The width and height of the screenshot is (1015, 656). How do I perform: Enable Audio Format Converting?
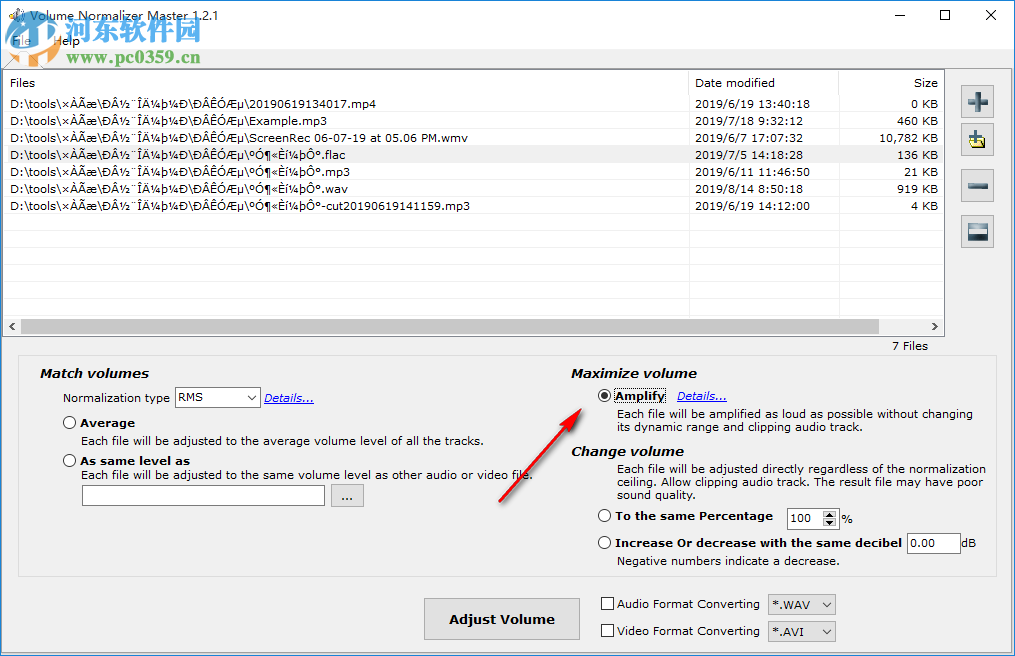pyautogui.click(x=606, y=604)
